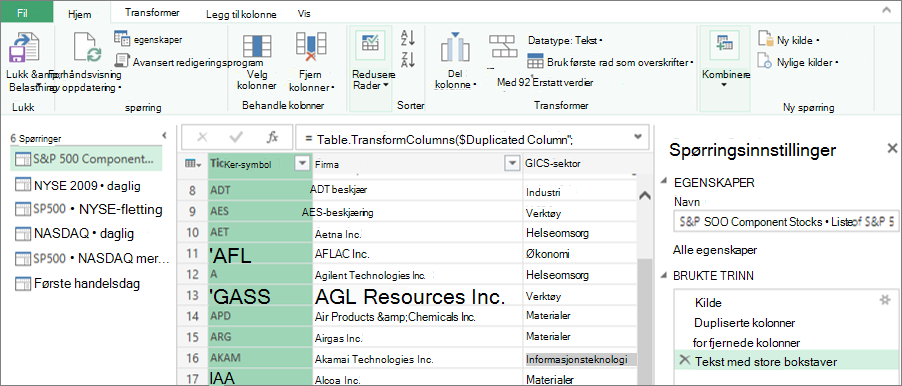Select the GICS-sektor column header
The image size is (902, 386).
pos(580,164)
